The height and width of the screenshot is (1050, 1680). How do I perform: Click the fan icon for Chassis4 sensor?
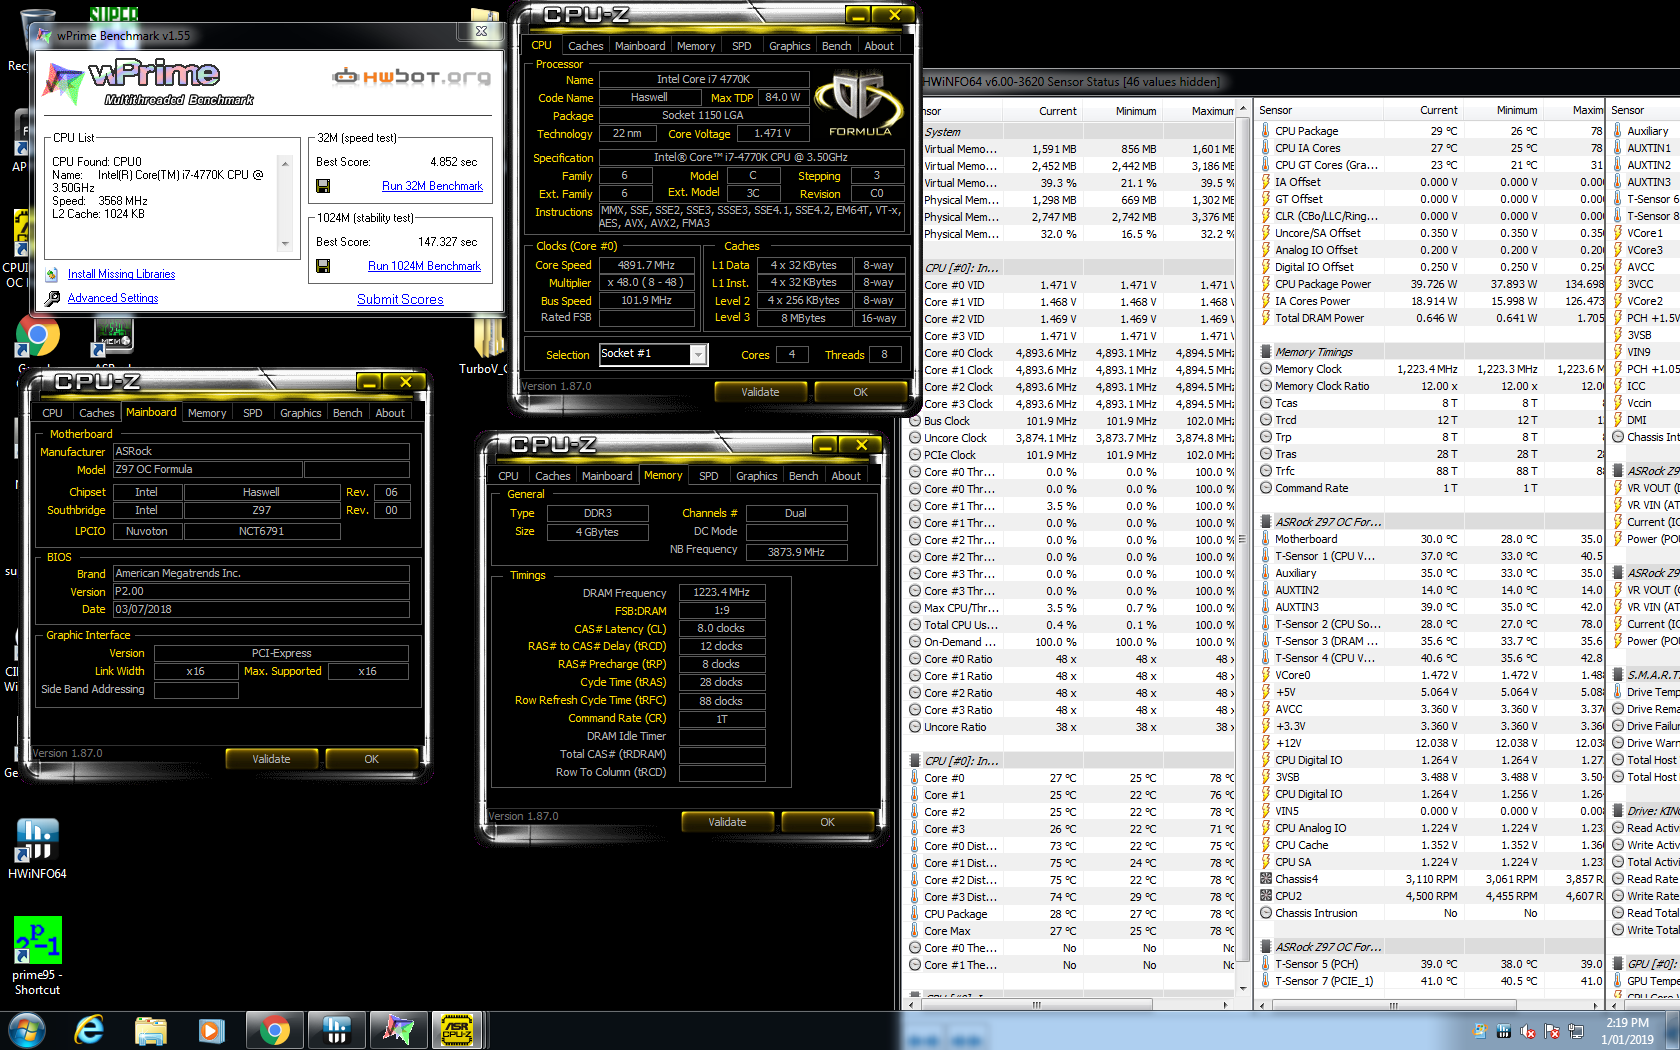(1266, 879)
